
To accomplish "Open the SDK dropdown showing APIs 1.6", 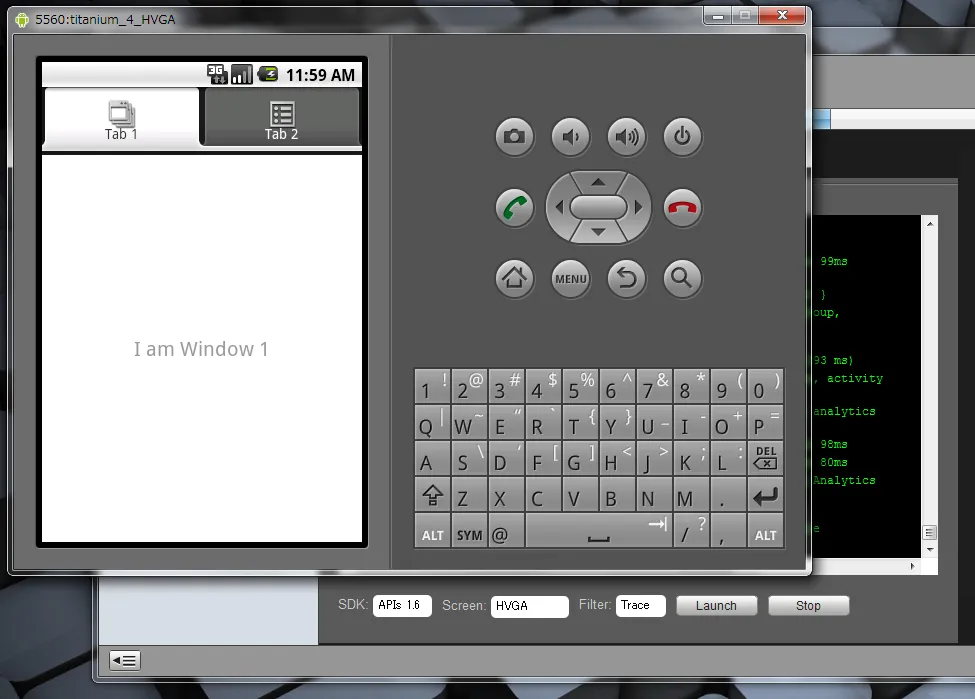I will (x=402, y=605).
